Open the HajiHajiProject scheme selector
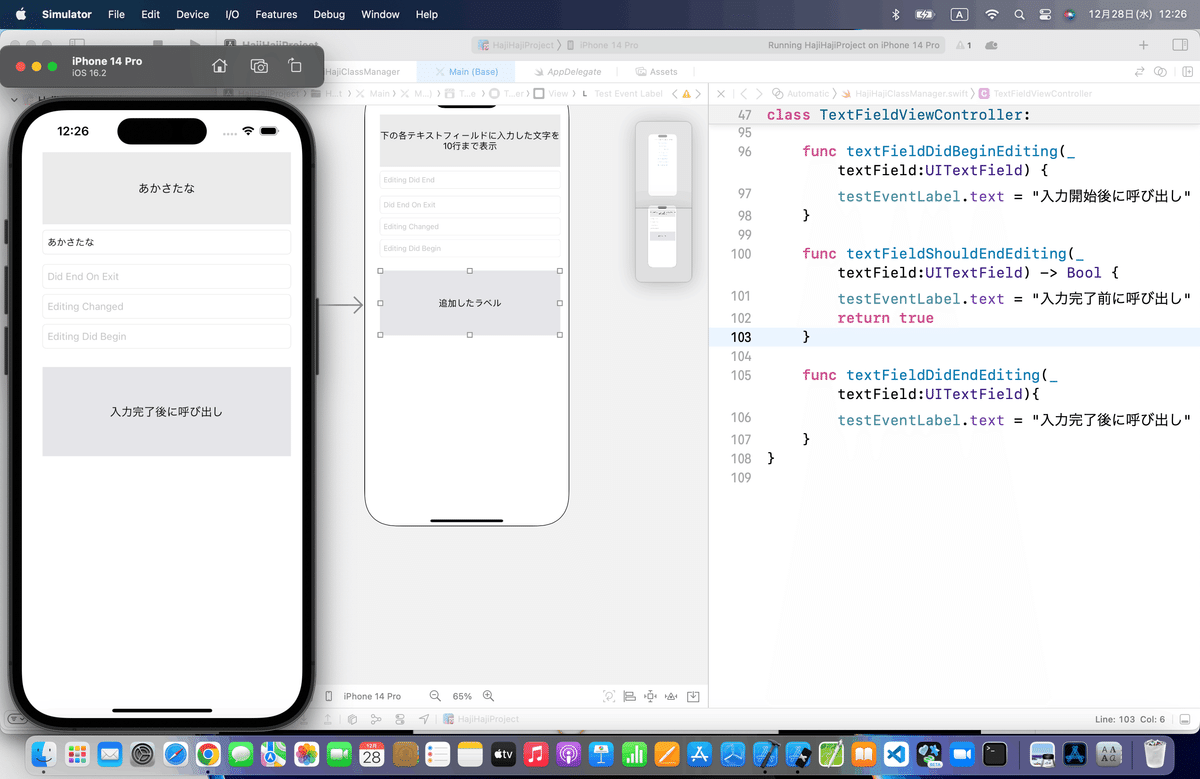 [516, 45]
